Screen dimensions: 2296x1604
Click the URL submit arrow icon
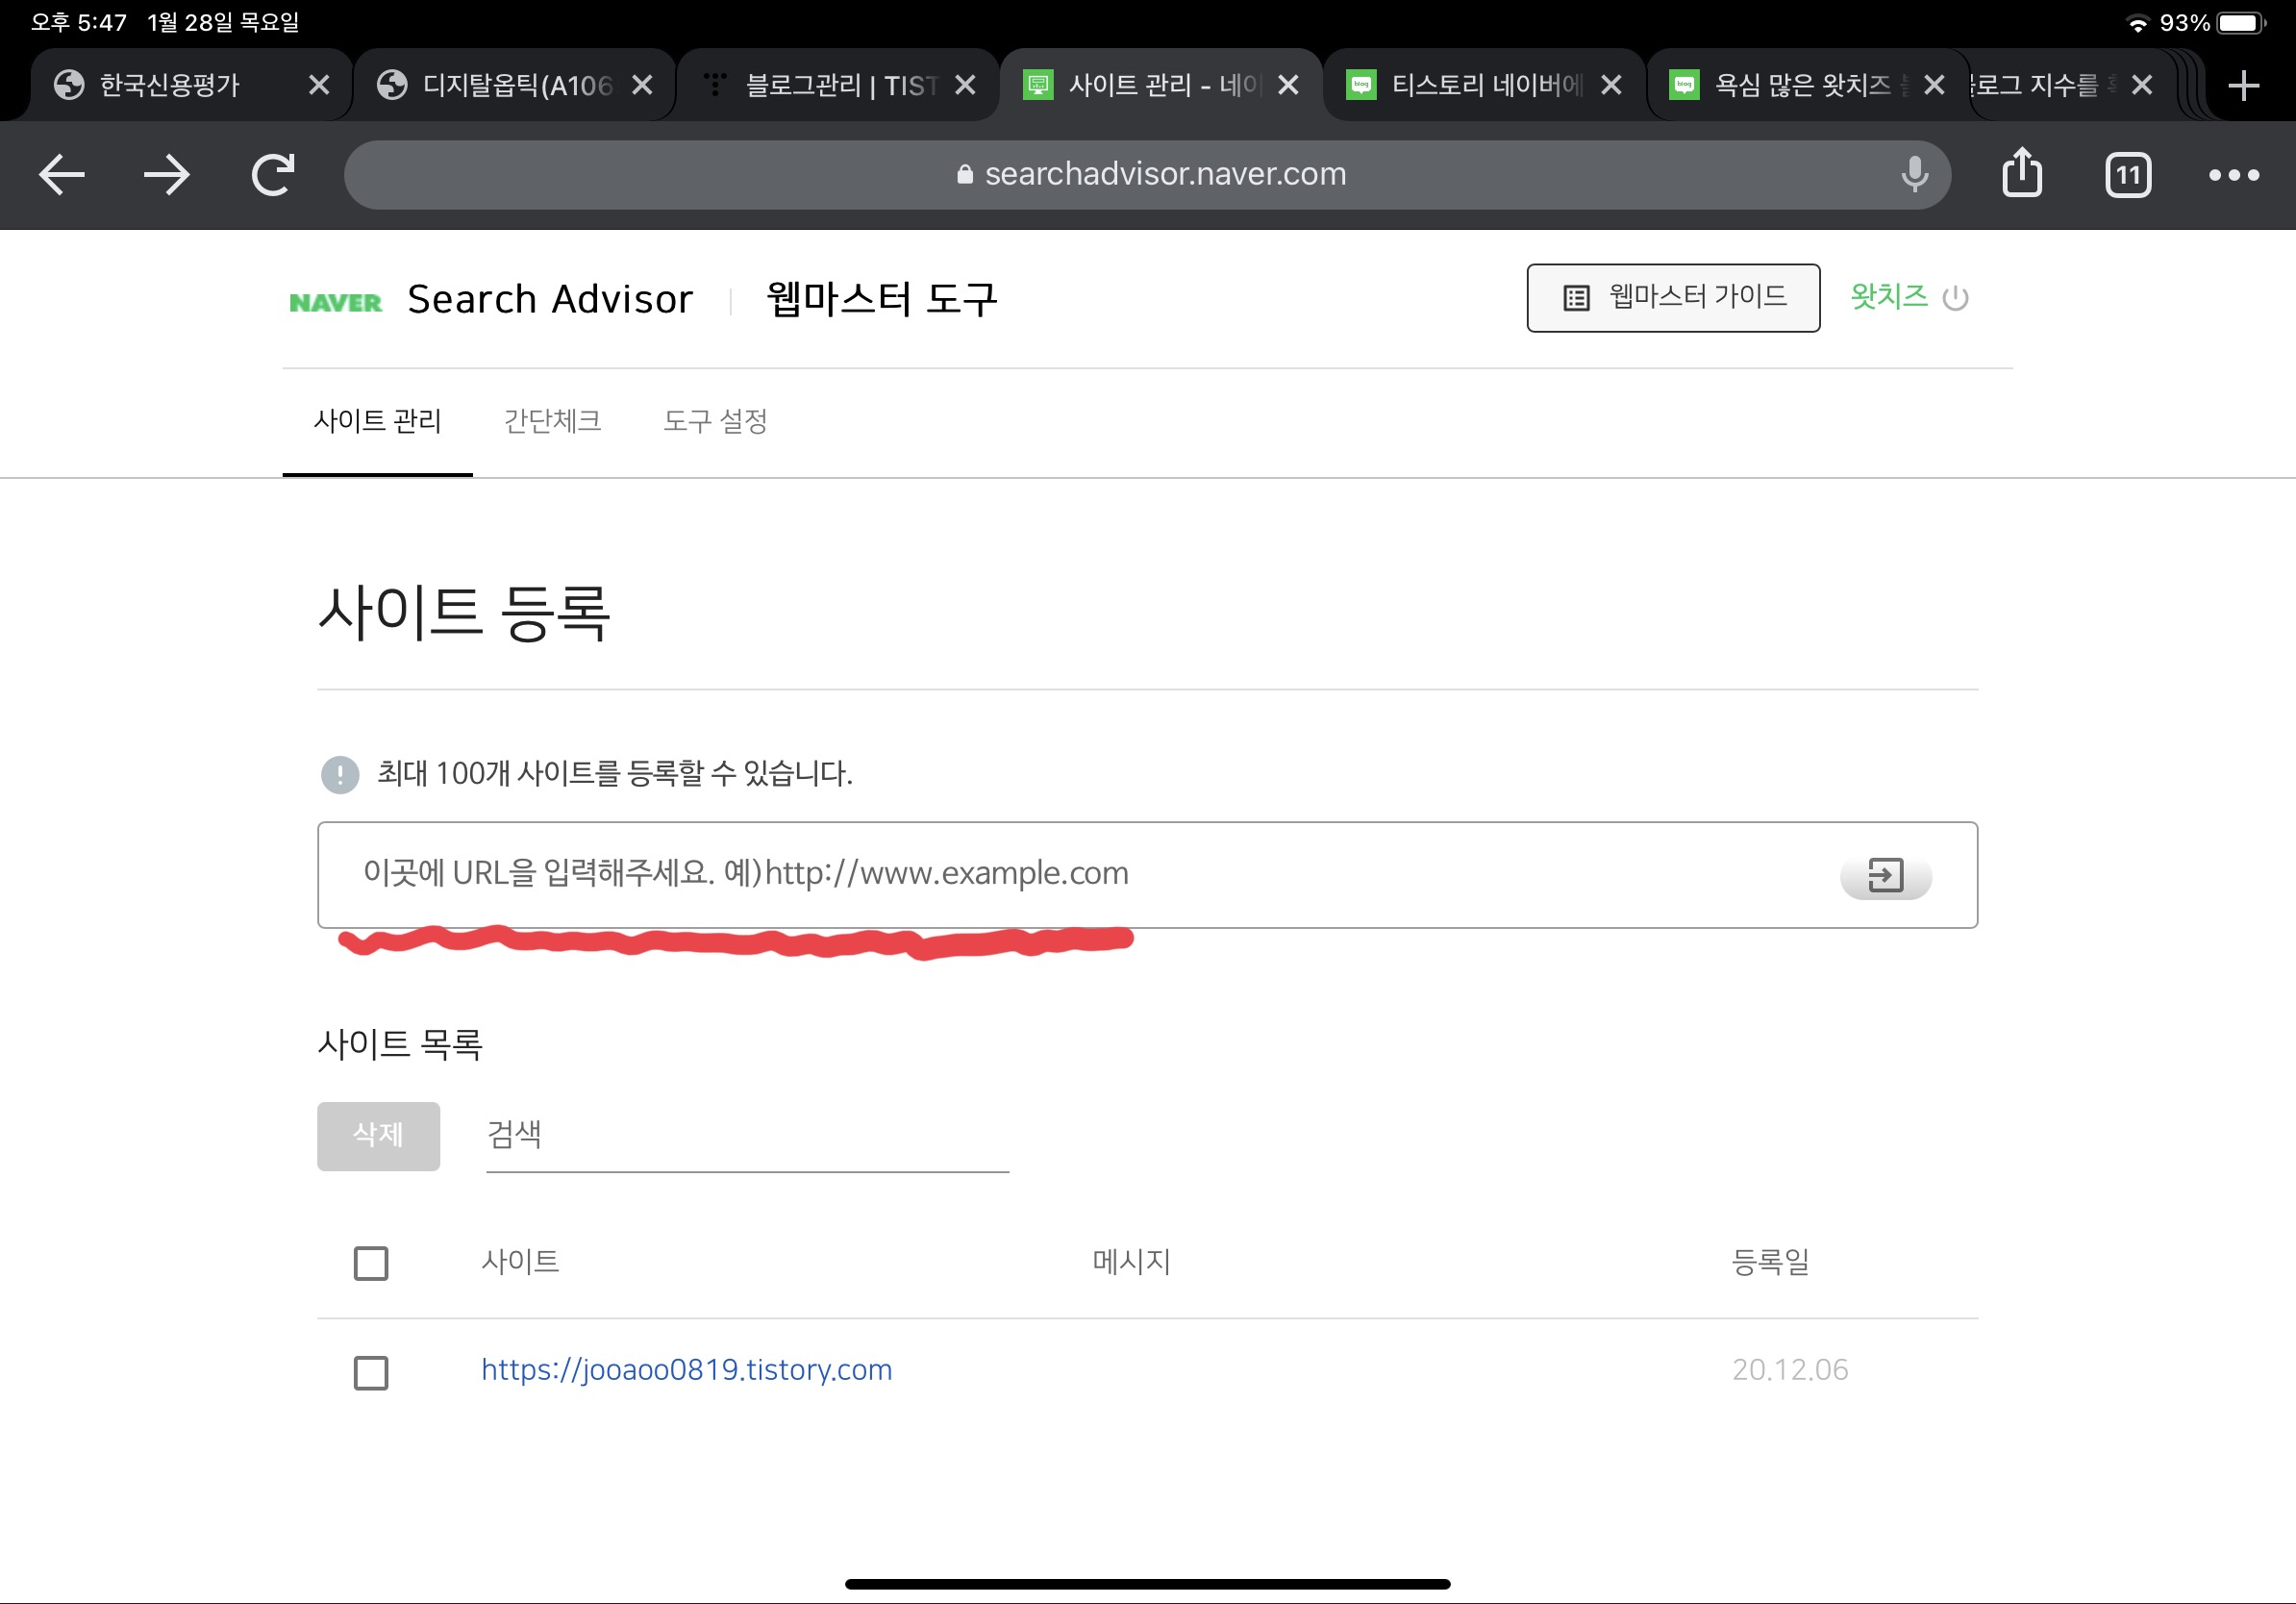(1885, 875)
